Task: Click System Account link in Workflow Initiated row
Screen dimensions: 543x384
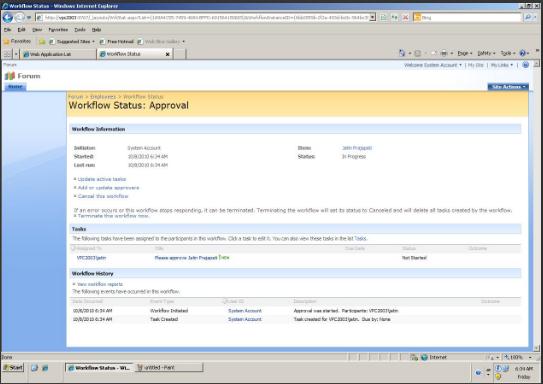Action: tap(245, 311)
